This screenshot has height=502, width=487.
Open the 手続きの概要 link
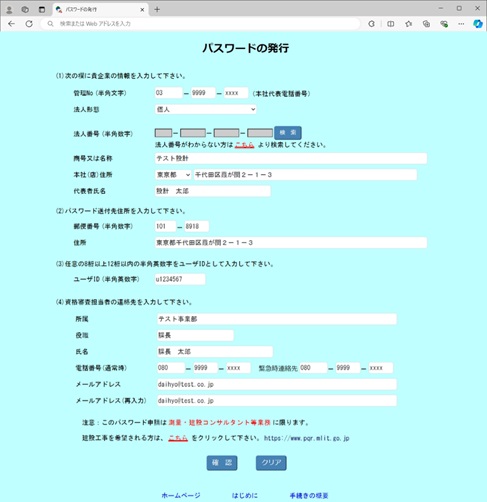tap(309, 495)
